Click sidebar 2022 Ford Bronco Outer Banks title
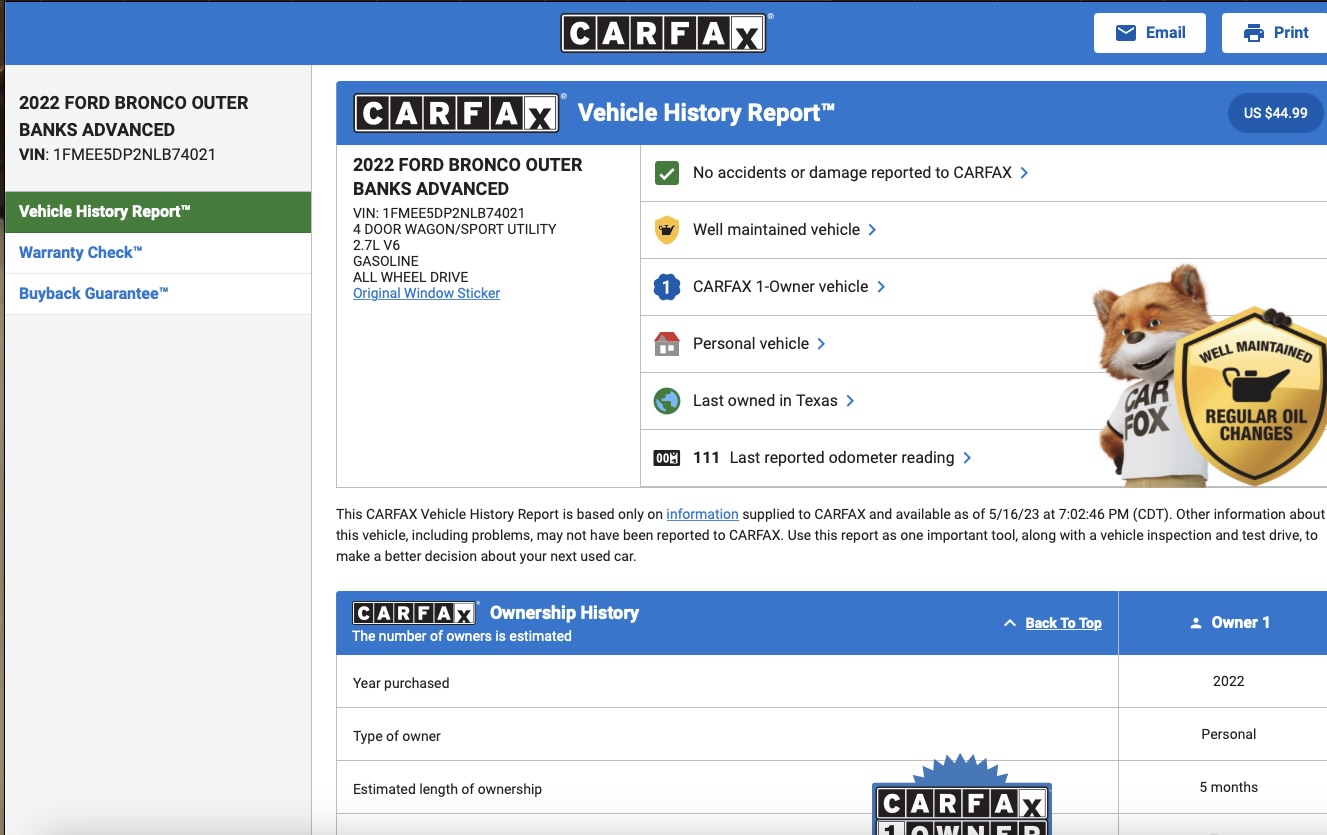The image size is (1327, 835). click(x=134, y=116)
